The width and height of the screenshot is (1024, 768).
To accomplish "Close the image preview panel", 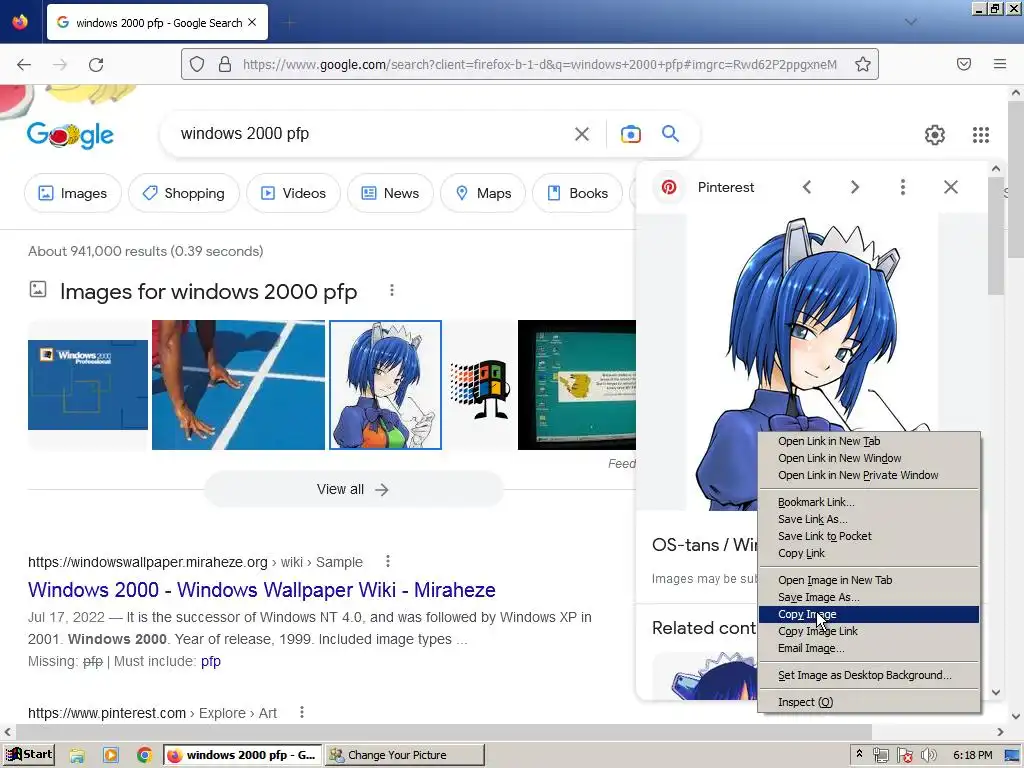I will [x=951, y=187].
